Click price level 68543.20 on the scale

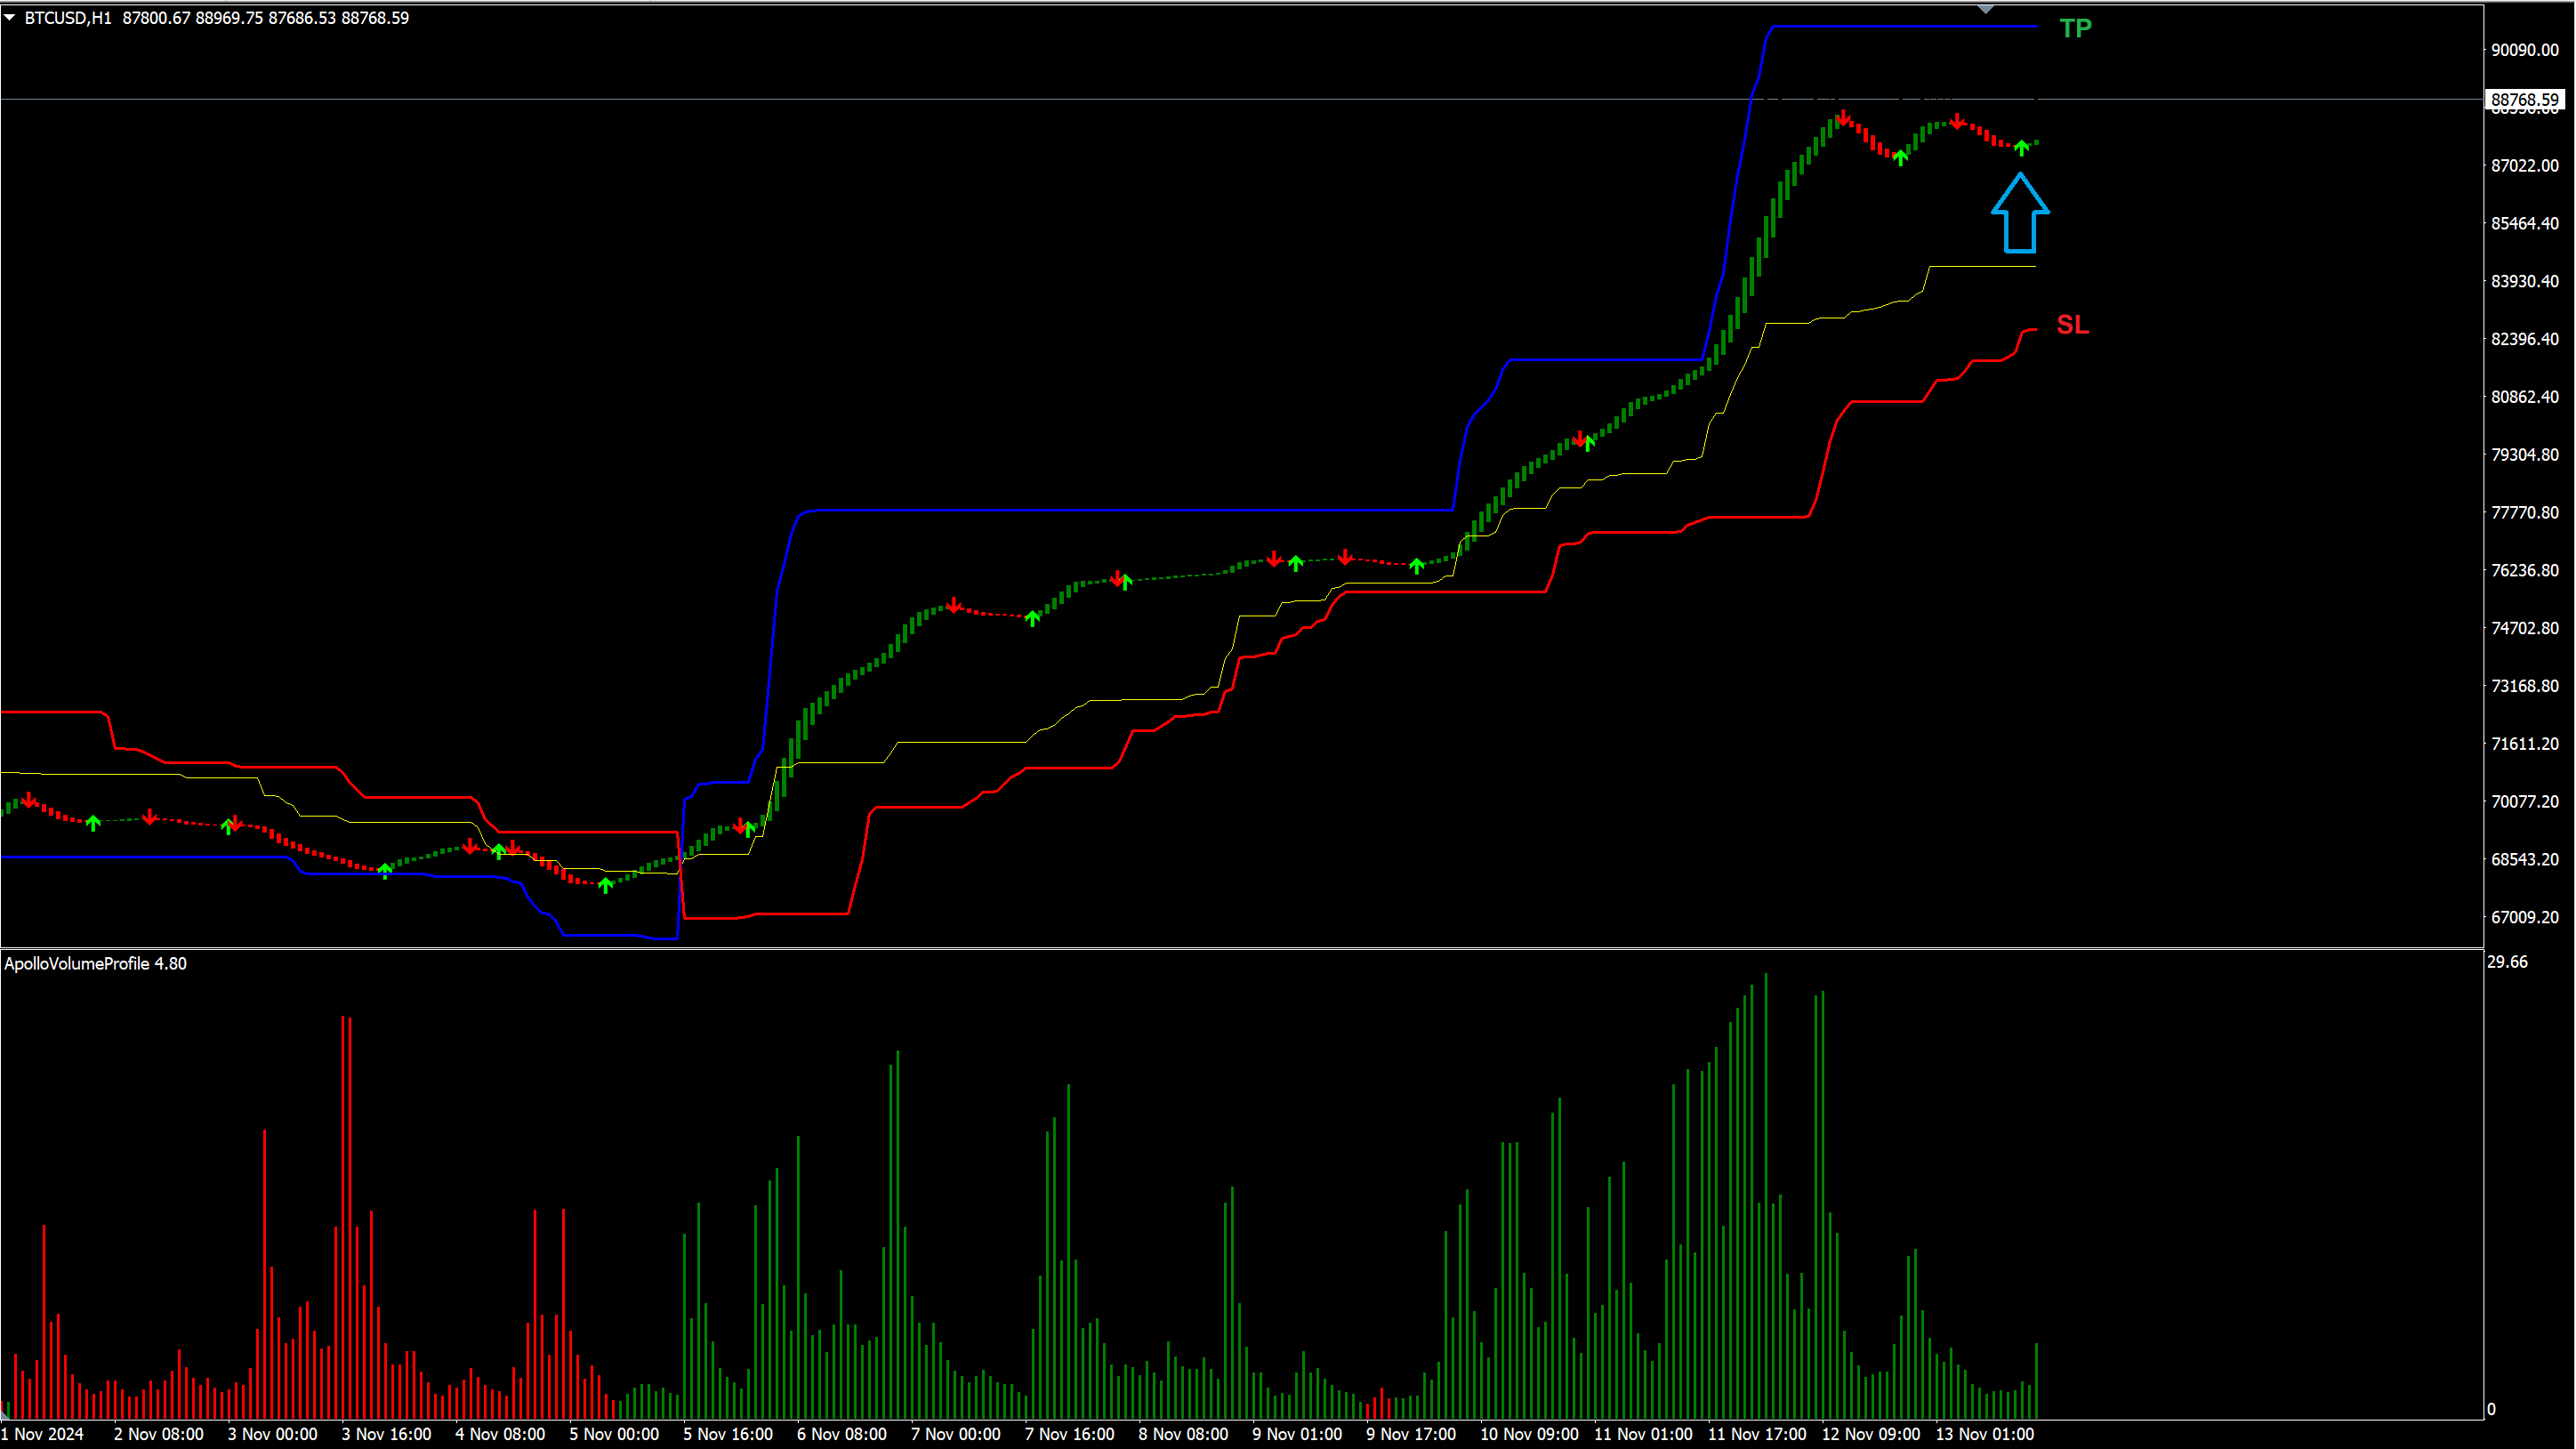2524,860
